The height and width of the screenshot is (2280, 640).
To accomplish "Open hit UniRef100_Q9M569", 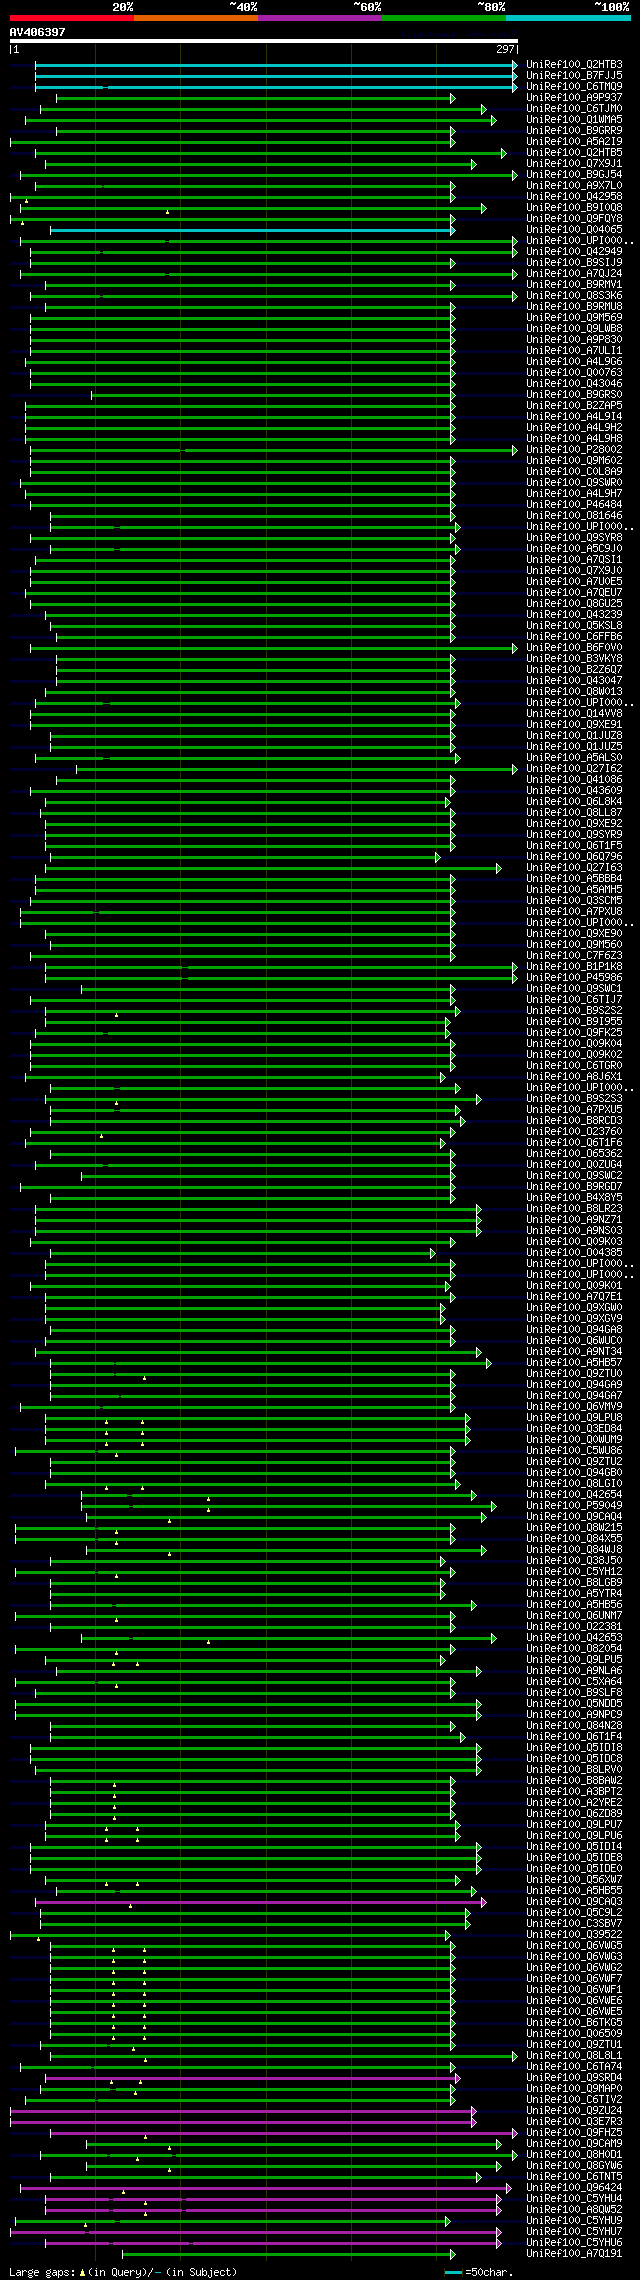I will [x=574, y=318].
